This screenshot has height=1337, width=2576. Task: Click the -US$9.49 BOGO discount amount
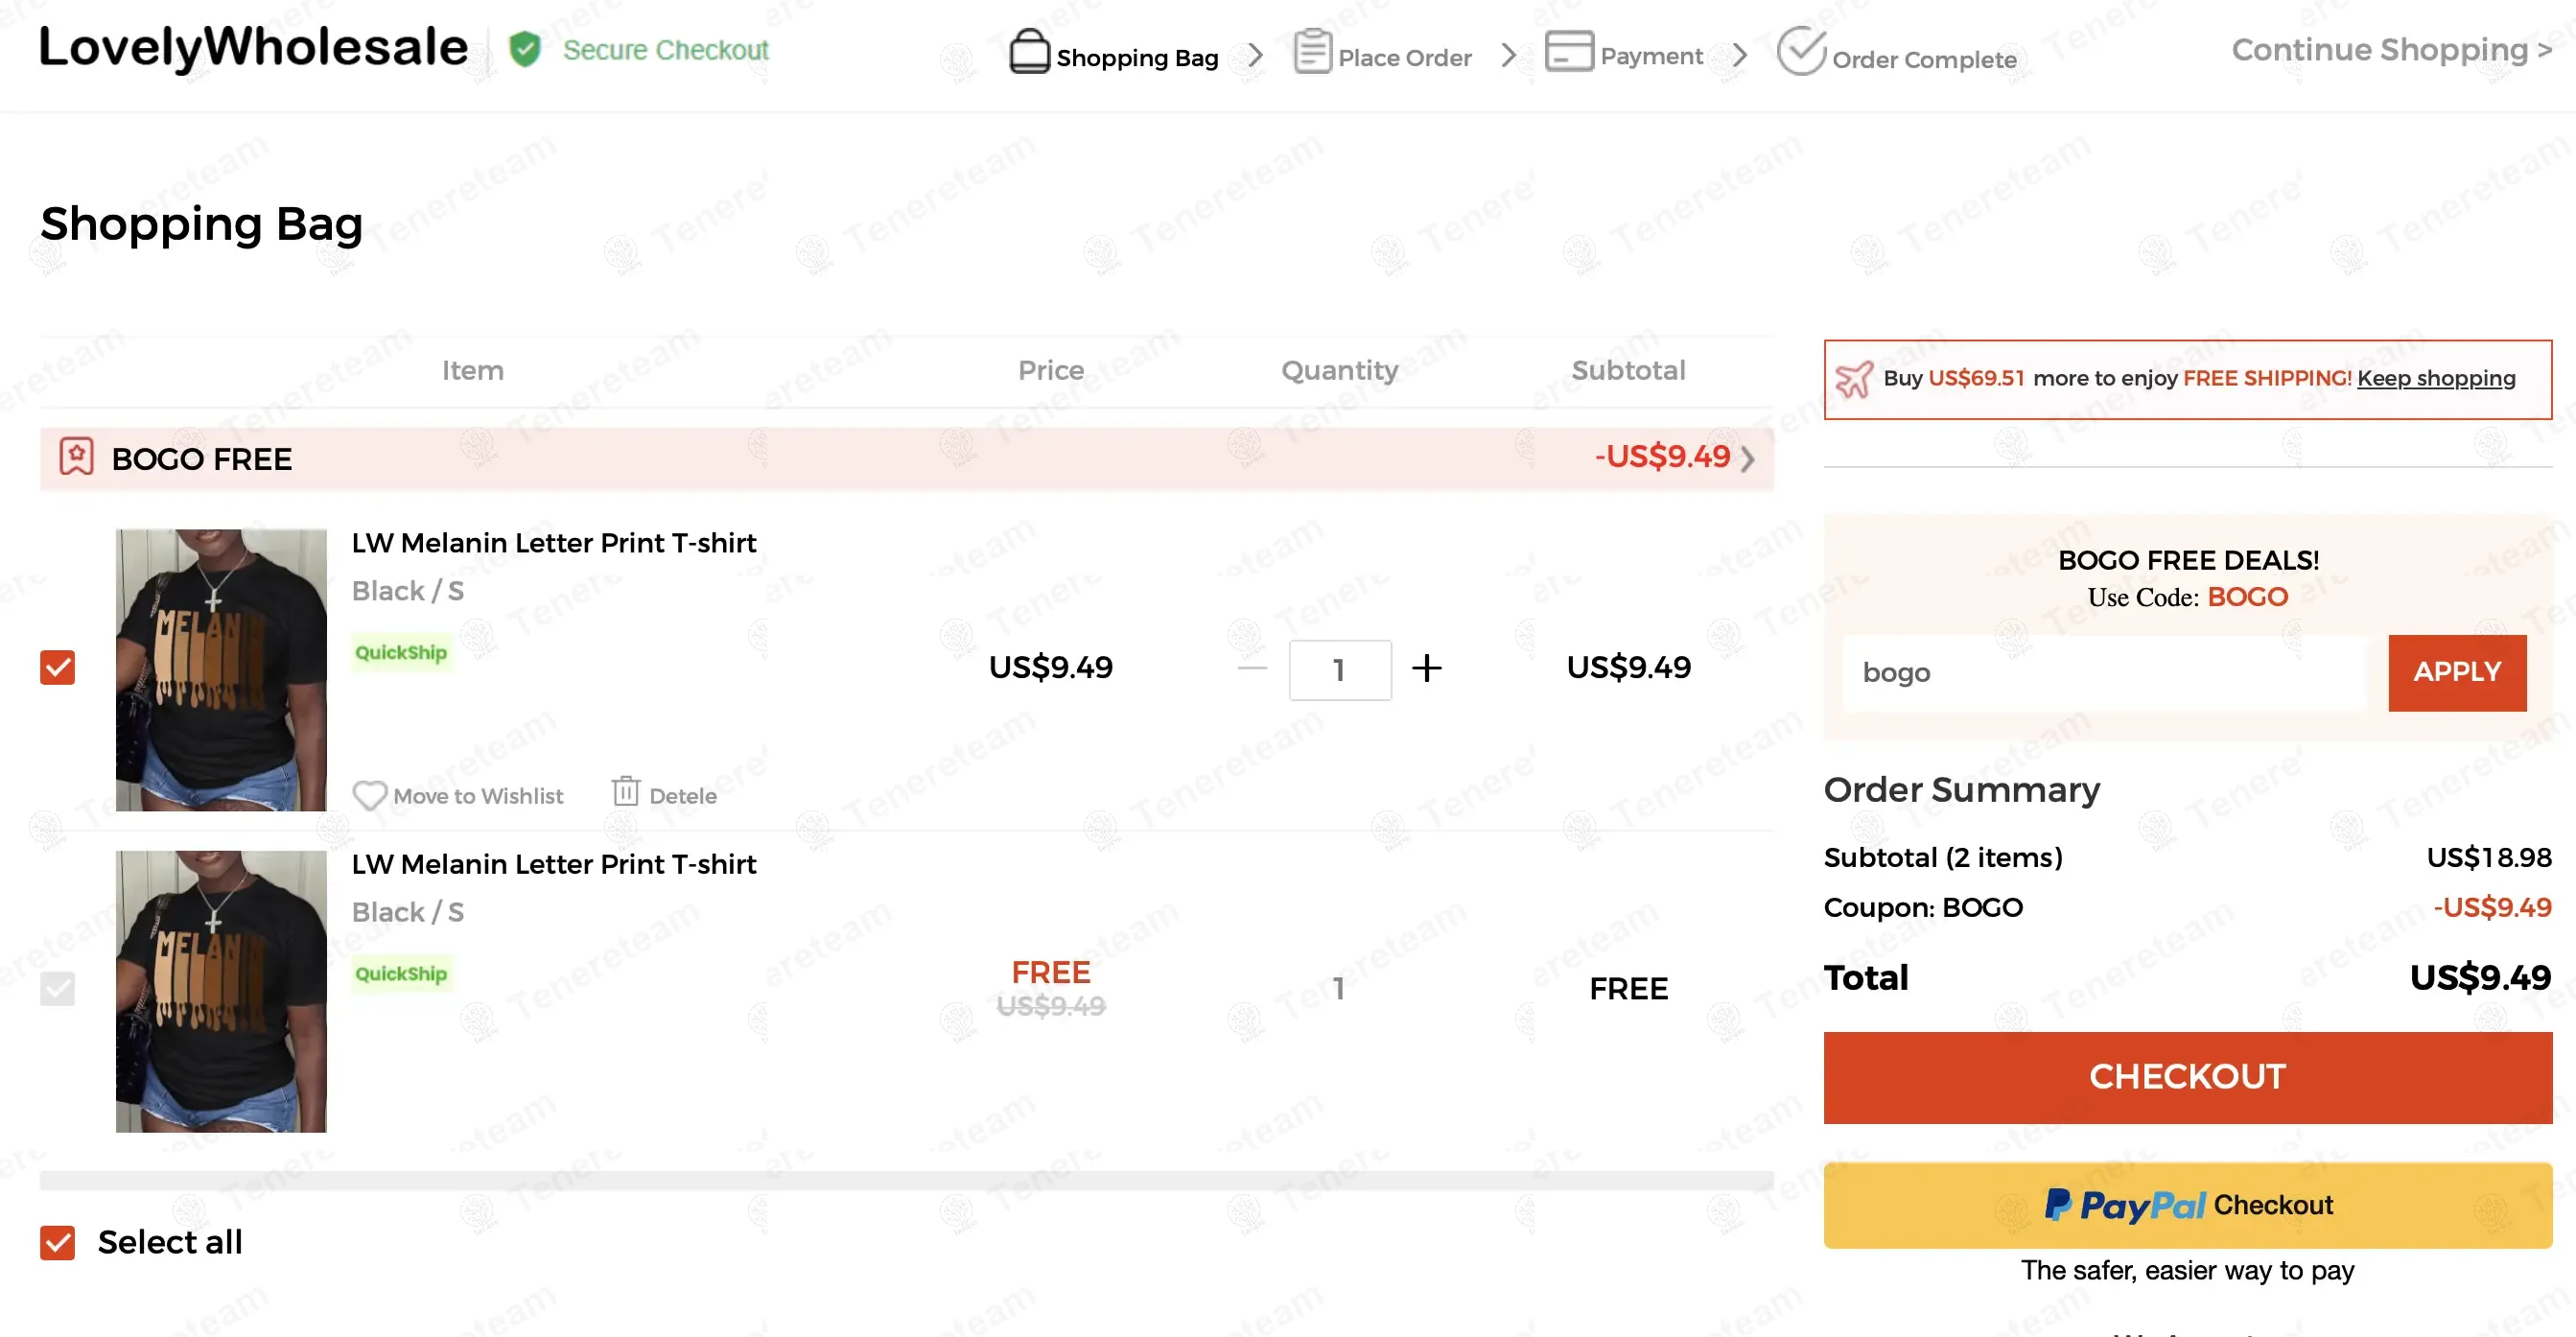point(1662,457)
